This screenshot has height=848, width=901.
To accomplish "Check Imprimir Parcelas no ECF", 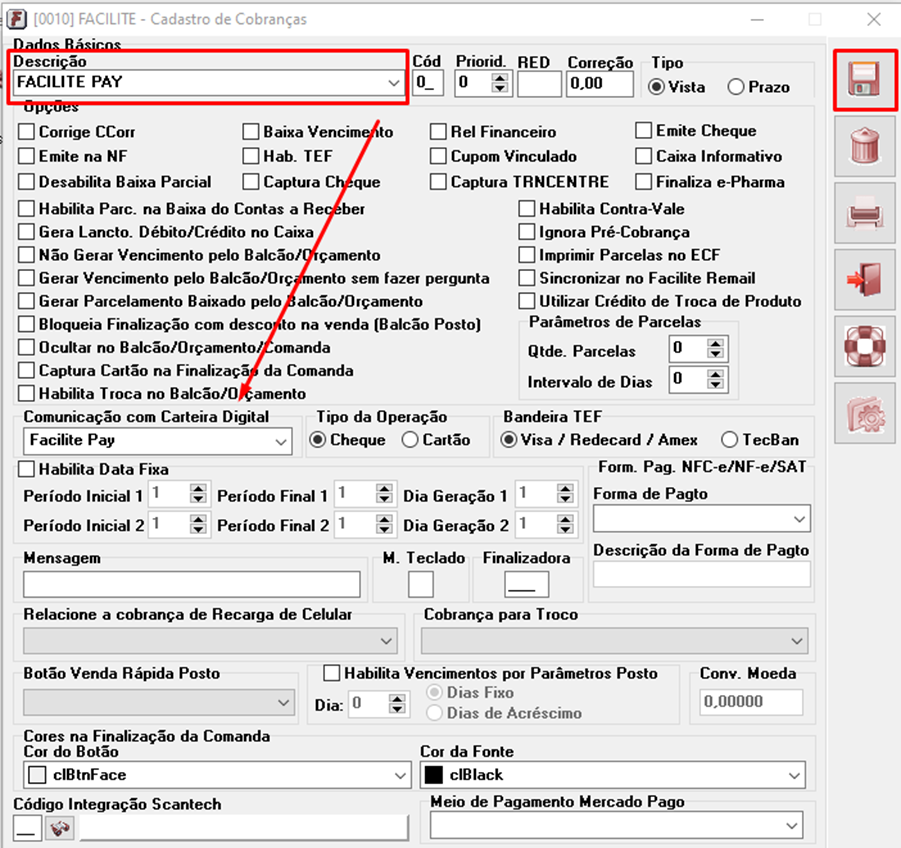I will point(526,255).
